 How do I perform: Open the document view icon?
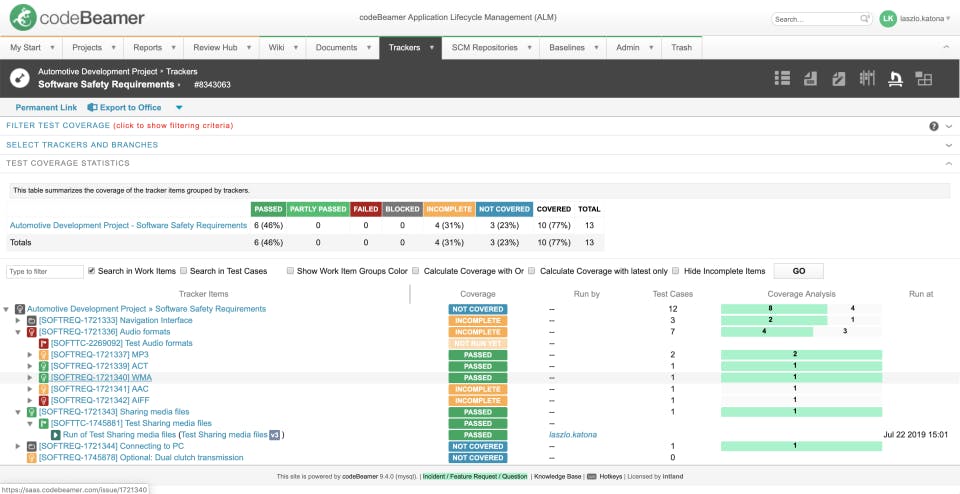coord(811,78)
